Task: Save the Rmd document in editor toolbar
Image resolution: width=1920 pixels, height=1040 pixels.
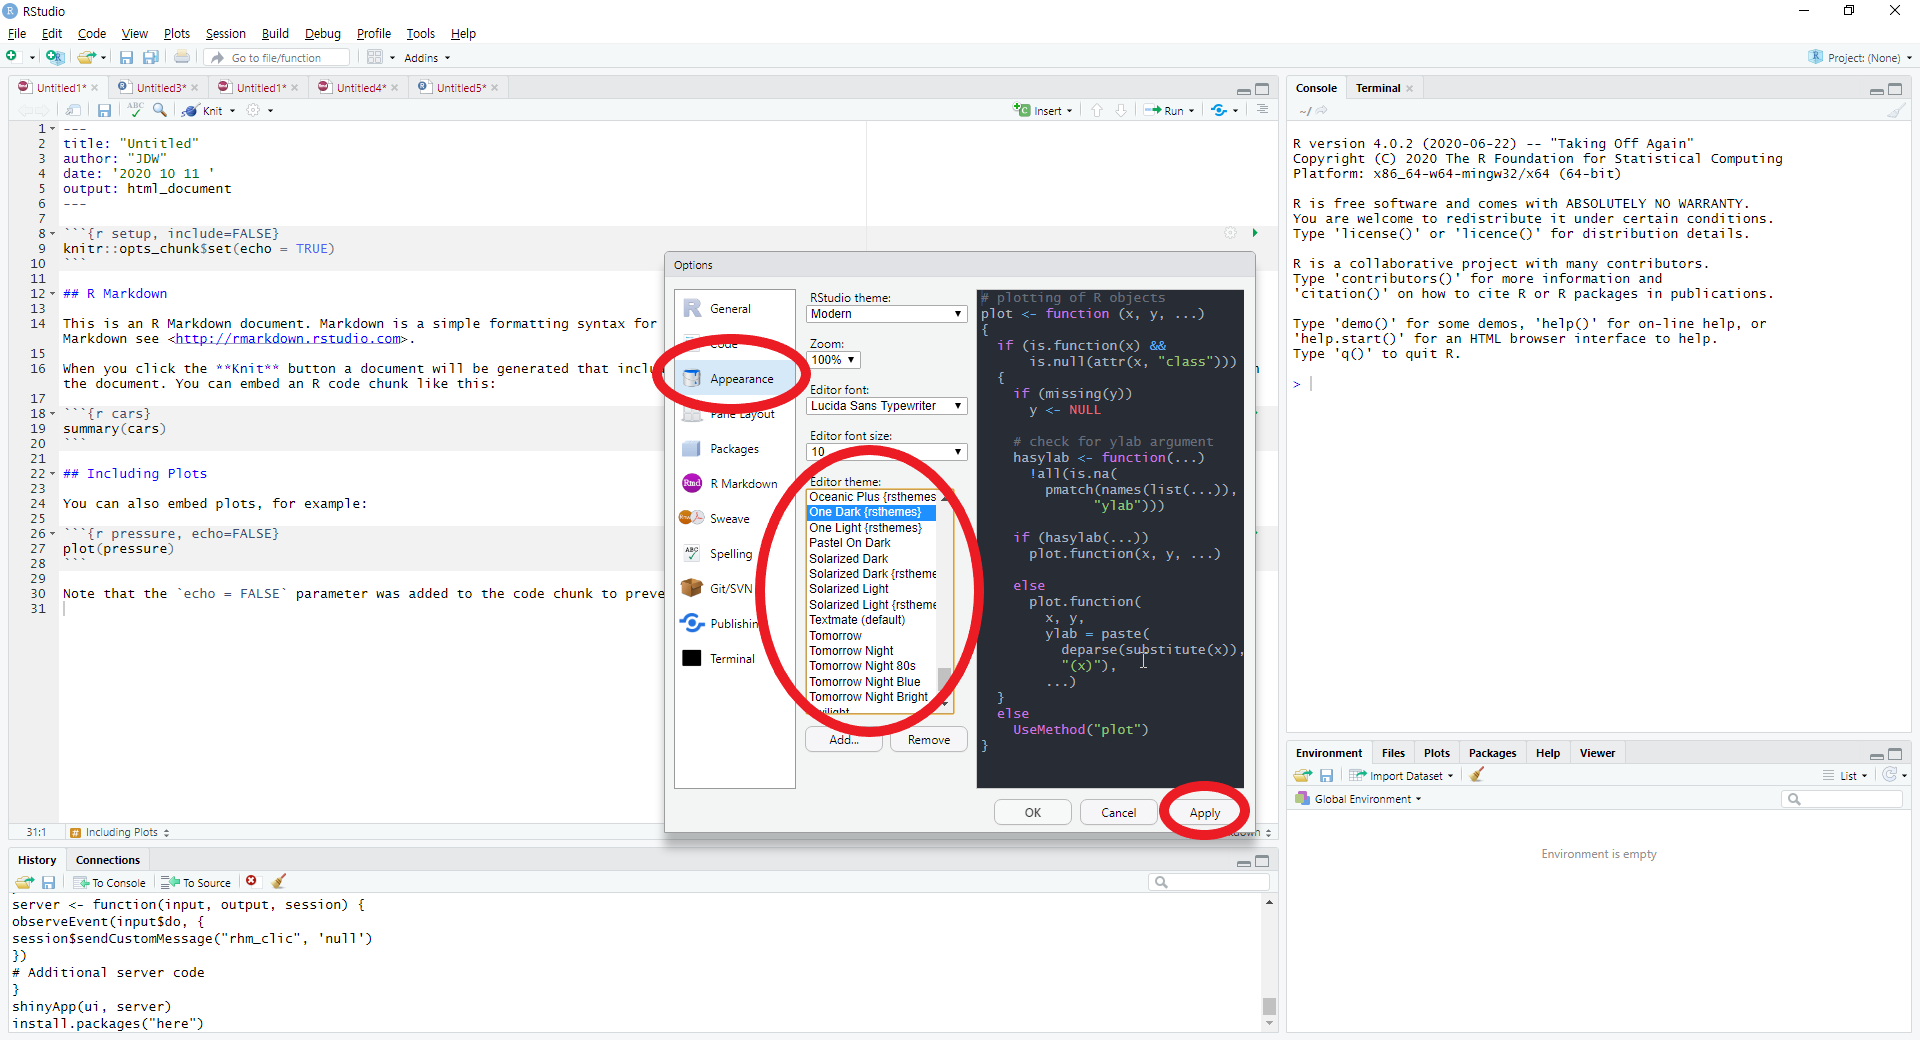Action: [104, 110]
